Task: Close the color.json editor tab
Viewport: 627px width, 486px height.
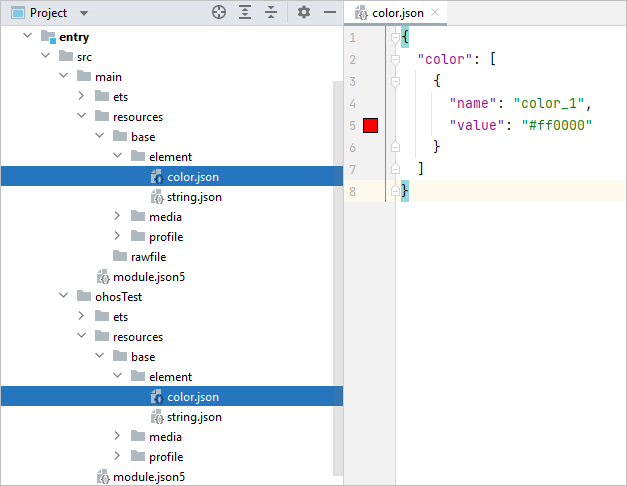Action: [435, 13]
